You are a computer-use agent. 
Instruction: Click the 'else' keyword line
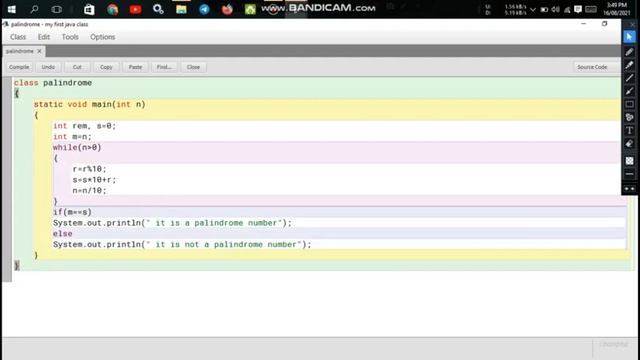[62, 233]
